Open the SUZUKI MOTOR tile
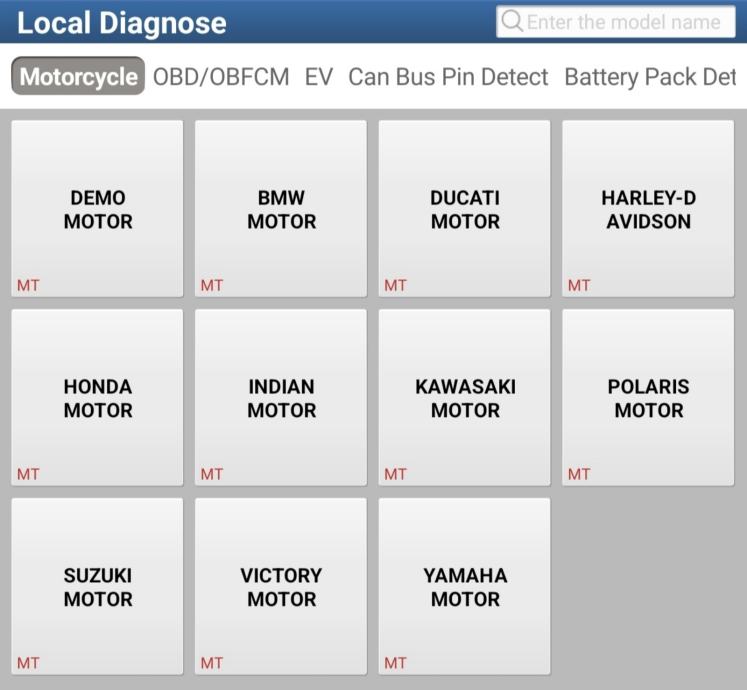Screen dimensions: 747x690 tap(98, 586)
